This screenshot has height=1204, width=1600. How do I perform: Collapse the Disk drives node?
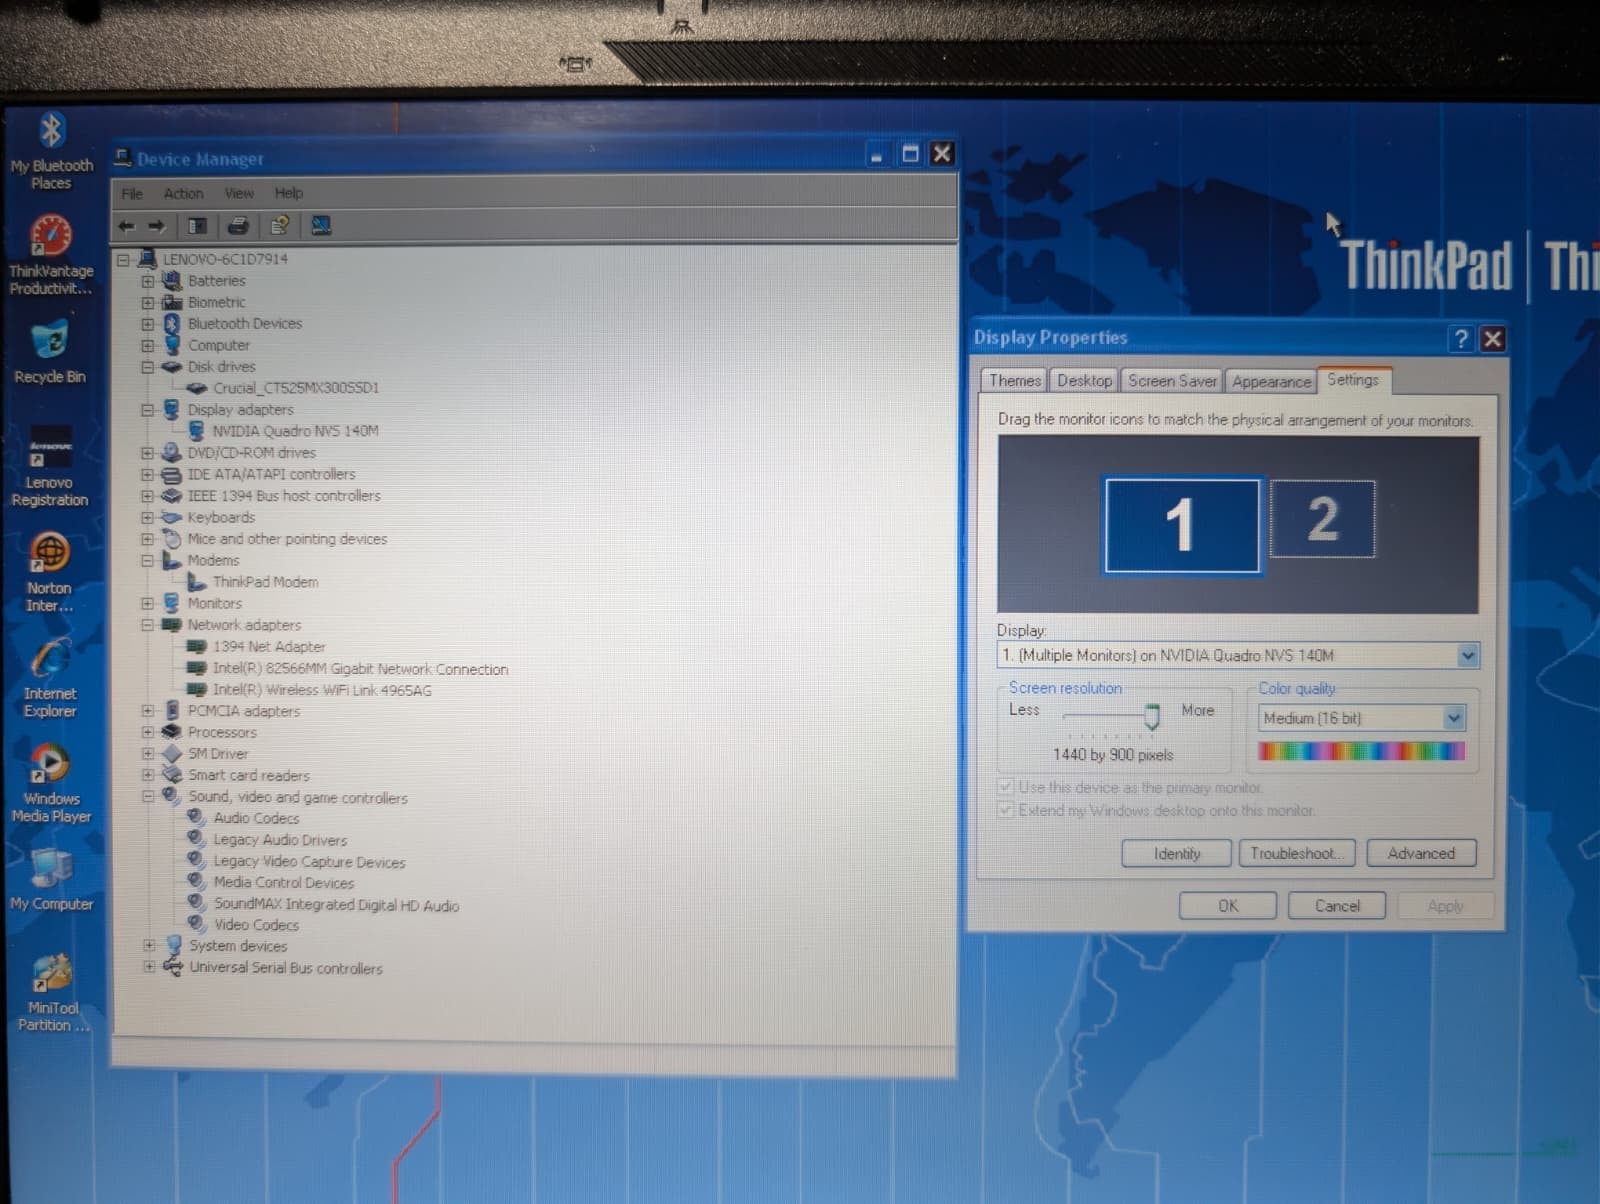coord(148,367)
